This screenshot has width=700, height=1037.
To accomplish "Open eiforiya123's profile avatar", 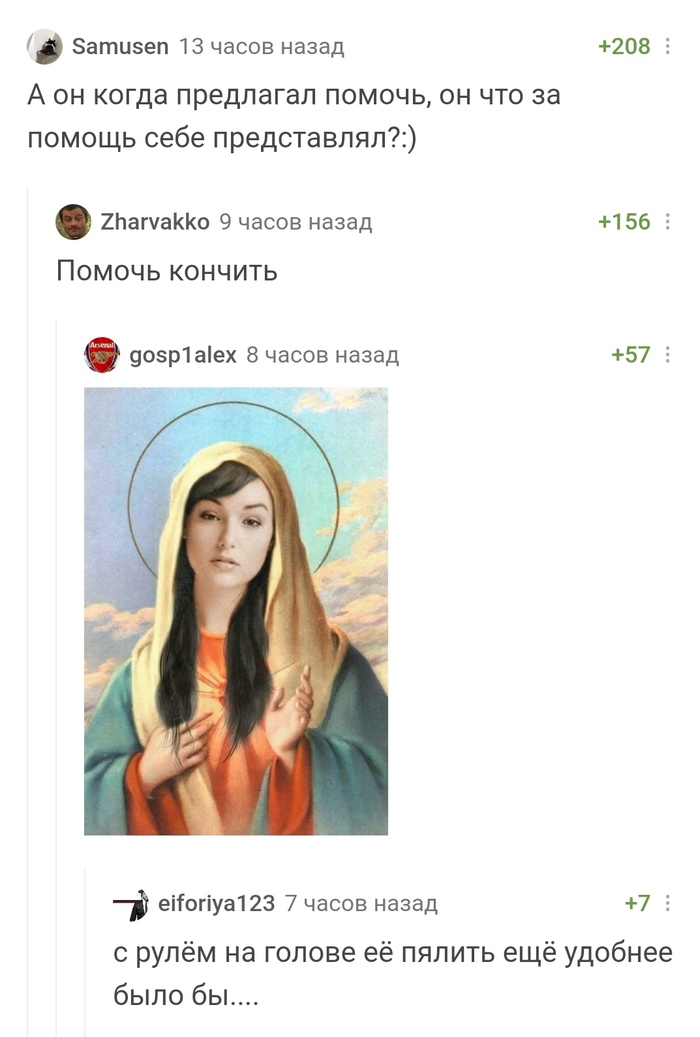I will click(x=130, y=904).
